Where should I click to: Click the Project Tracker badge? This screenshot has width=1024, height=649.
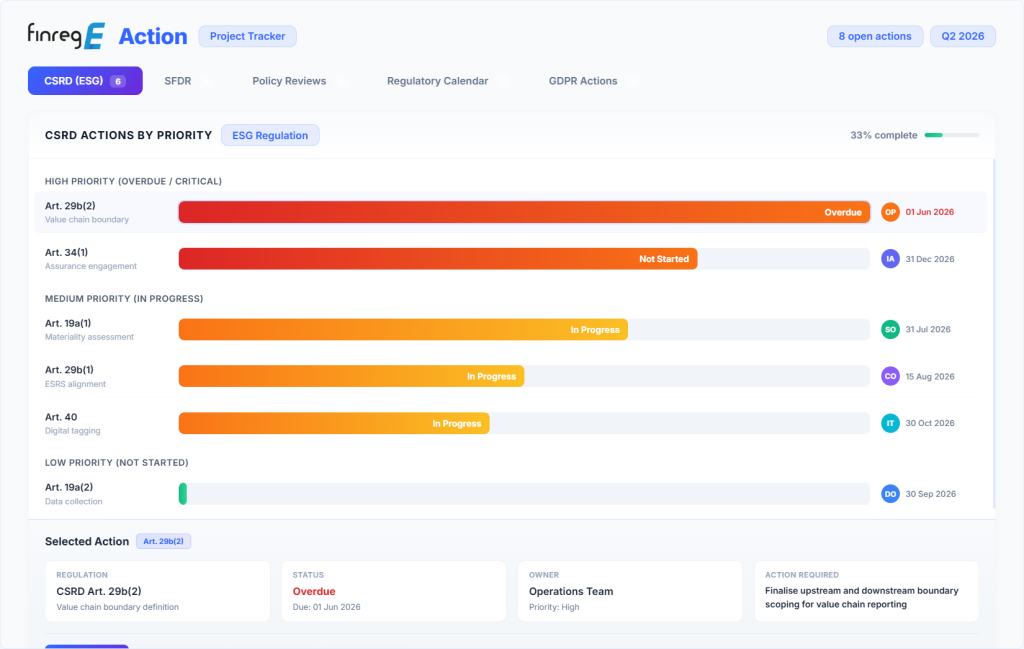coord(248,37)
